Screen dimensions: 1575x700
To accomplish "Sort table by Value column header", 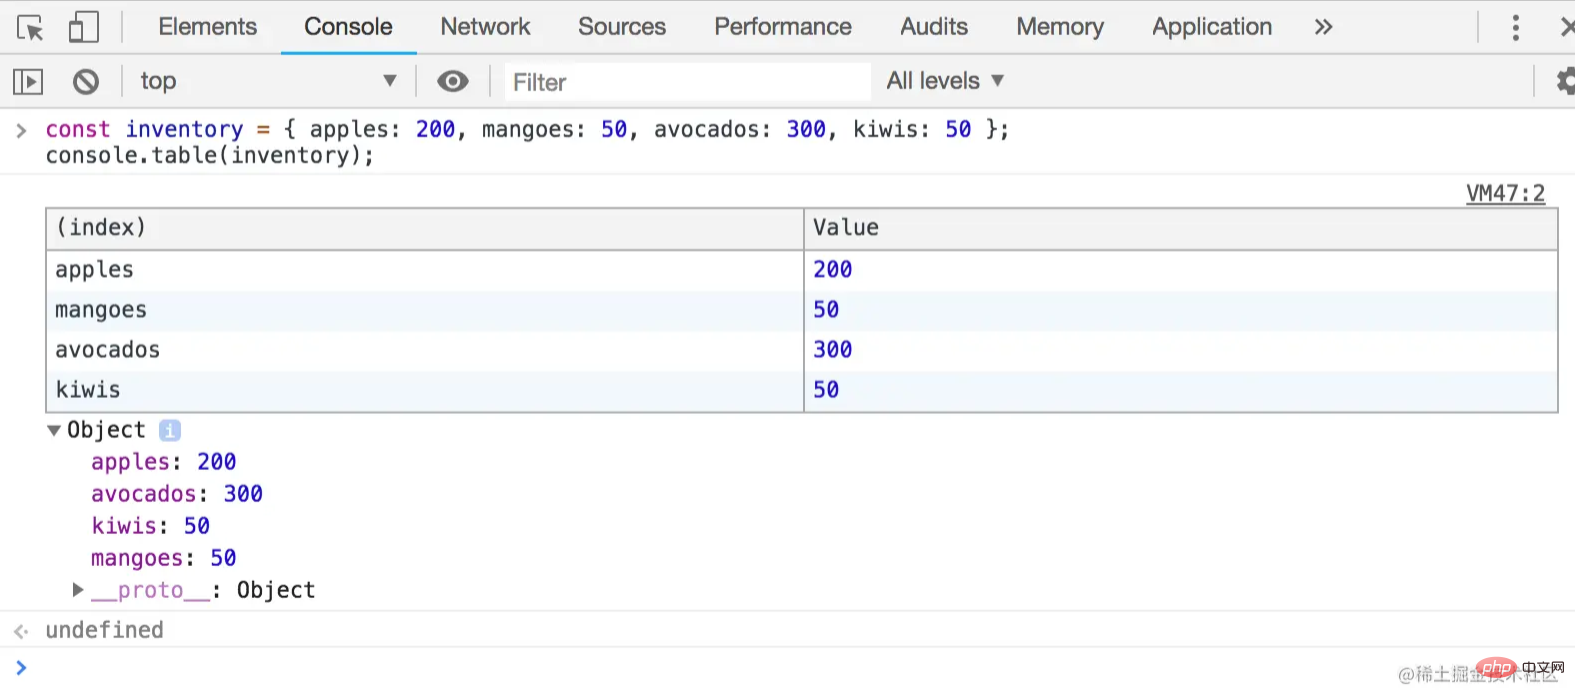I will click(x=1181, y=229).
